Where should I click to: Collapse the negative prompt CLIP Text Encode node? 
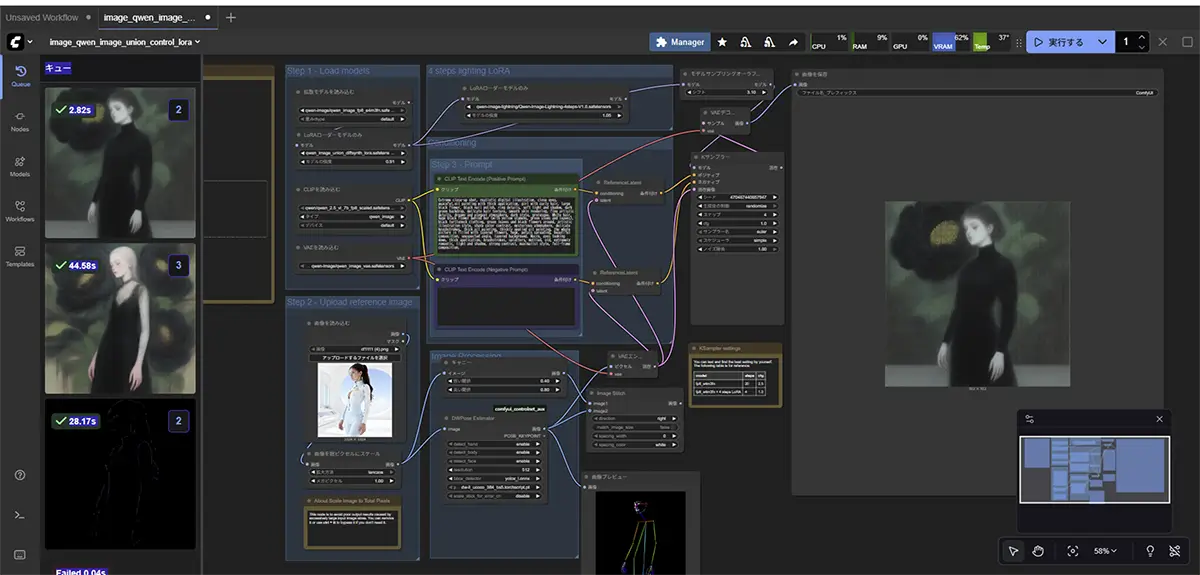[437, 269]
